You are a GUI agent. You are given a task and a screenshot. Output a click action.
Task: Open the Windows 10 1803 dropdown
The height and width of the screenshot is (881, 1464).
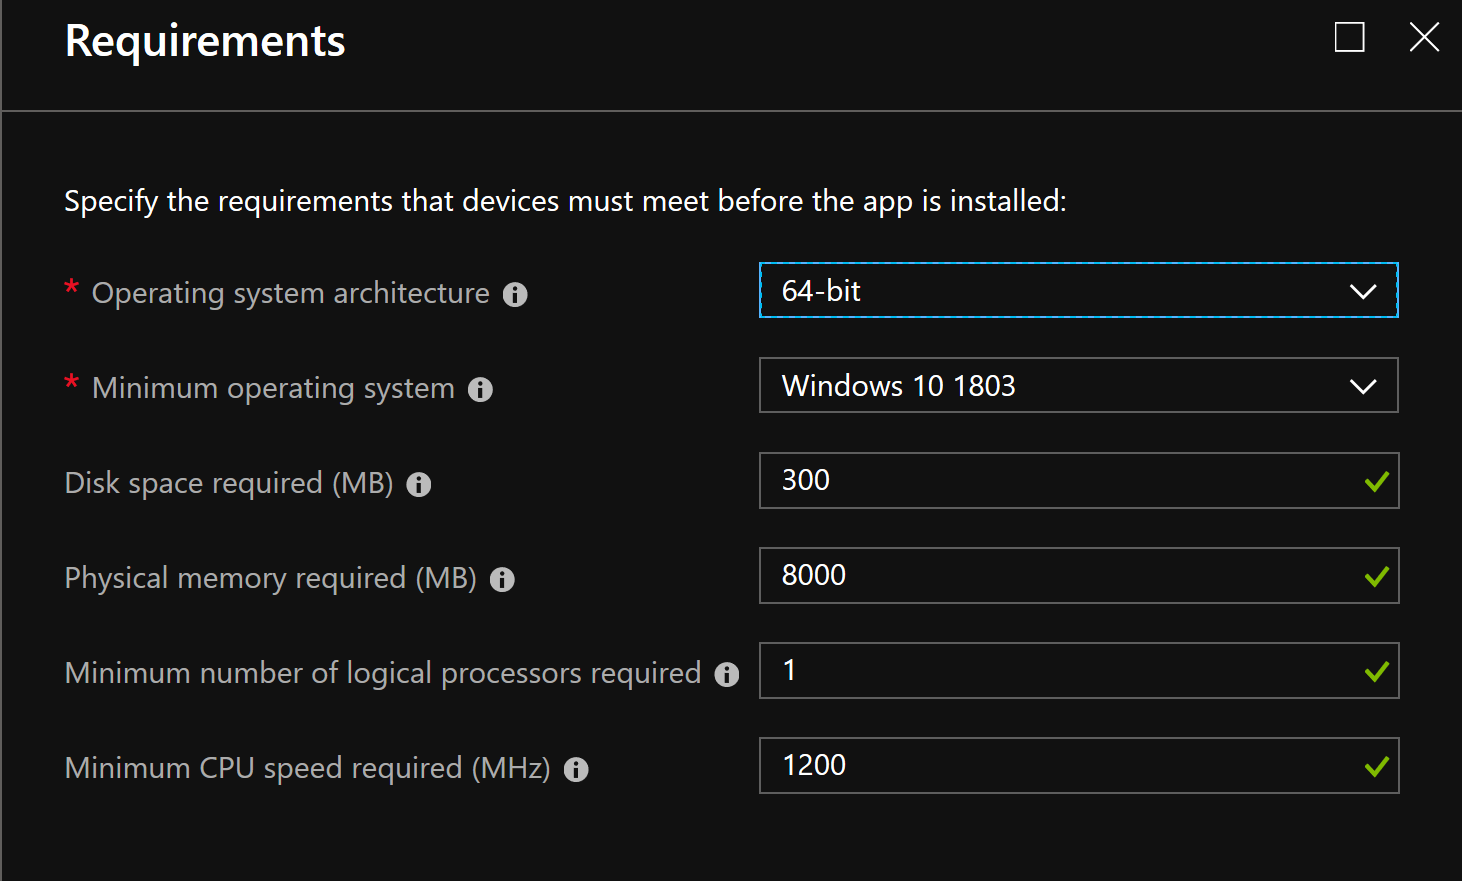(1079, 385)
